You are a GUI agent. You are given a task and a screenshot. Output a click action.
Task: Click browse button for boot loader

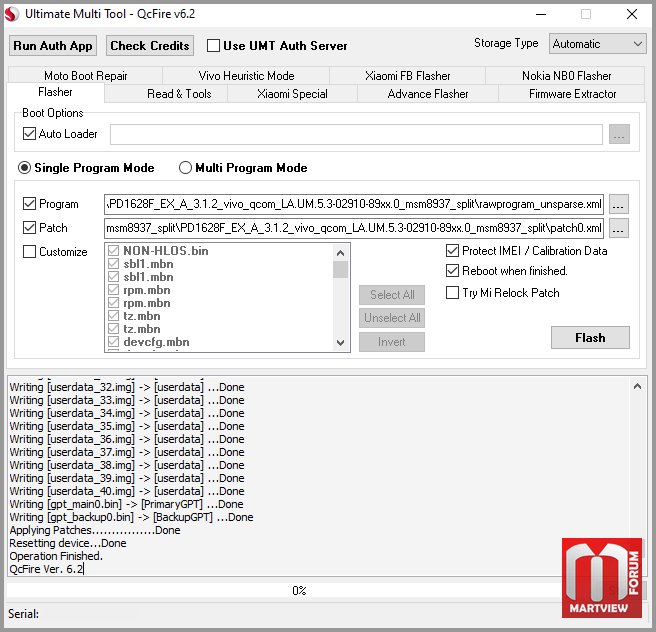[x=619, y=134]
